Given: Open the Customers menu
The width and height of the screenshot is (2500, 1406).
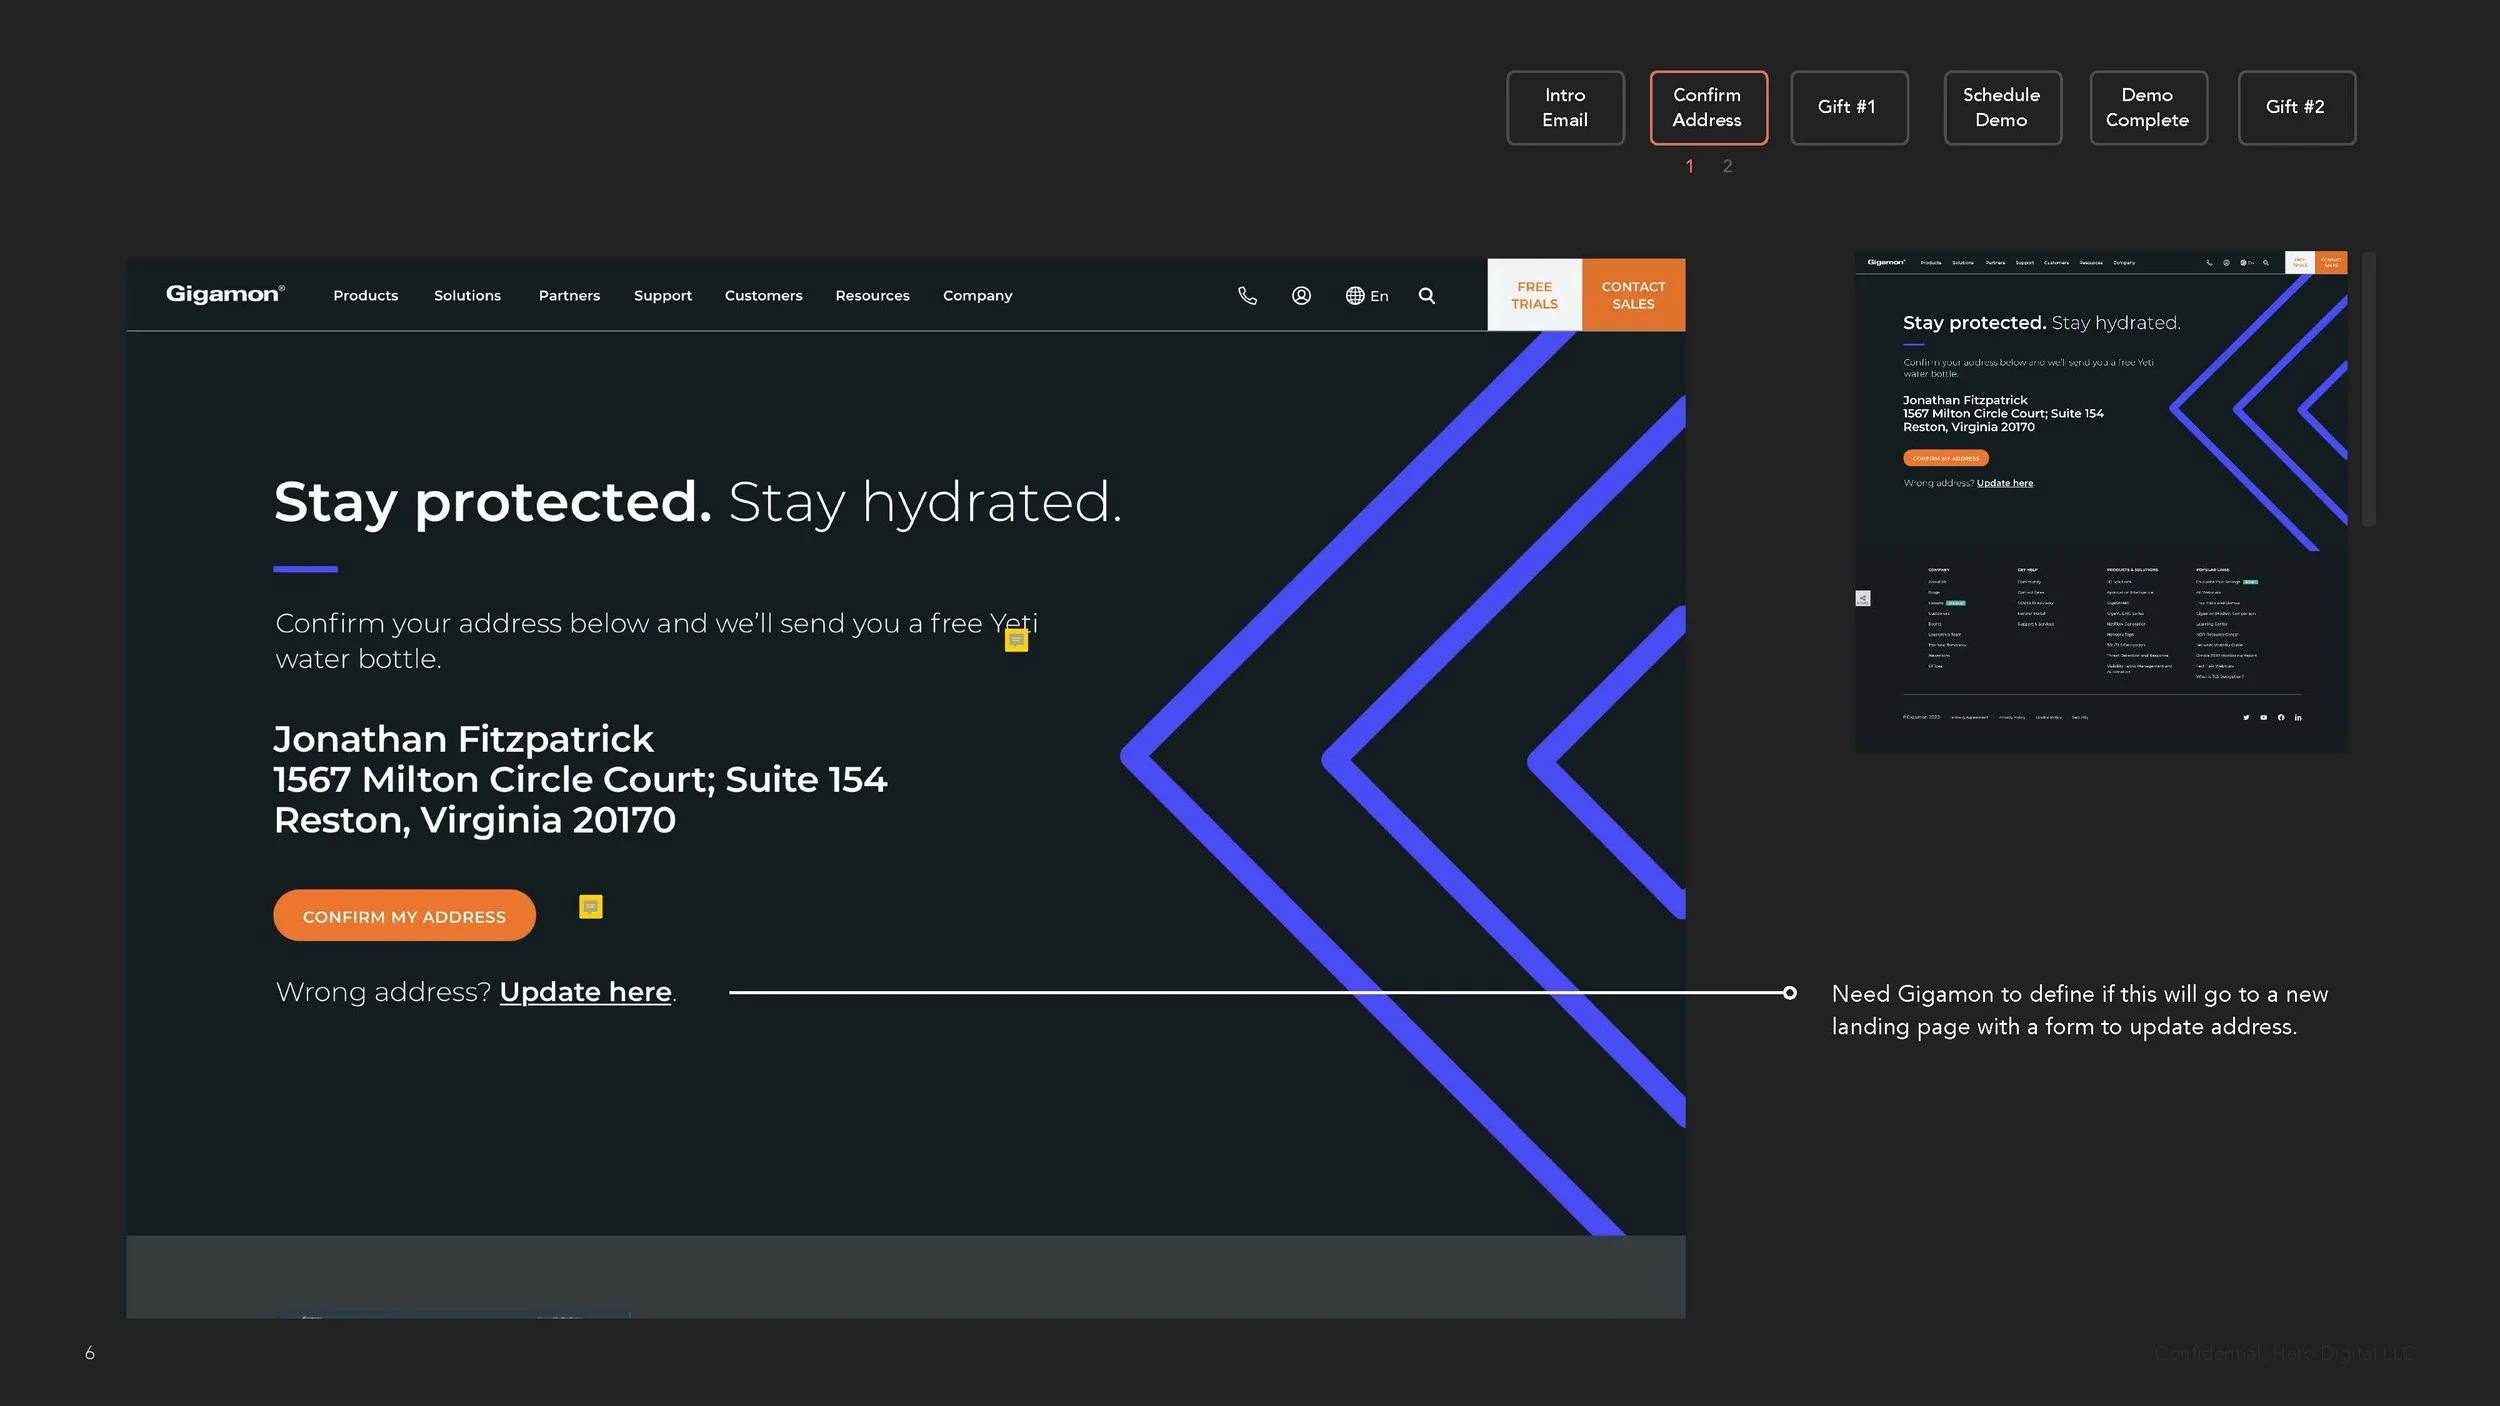Looking at the screenshot, I should pos(764,295).
